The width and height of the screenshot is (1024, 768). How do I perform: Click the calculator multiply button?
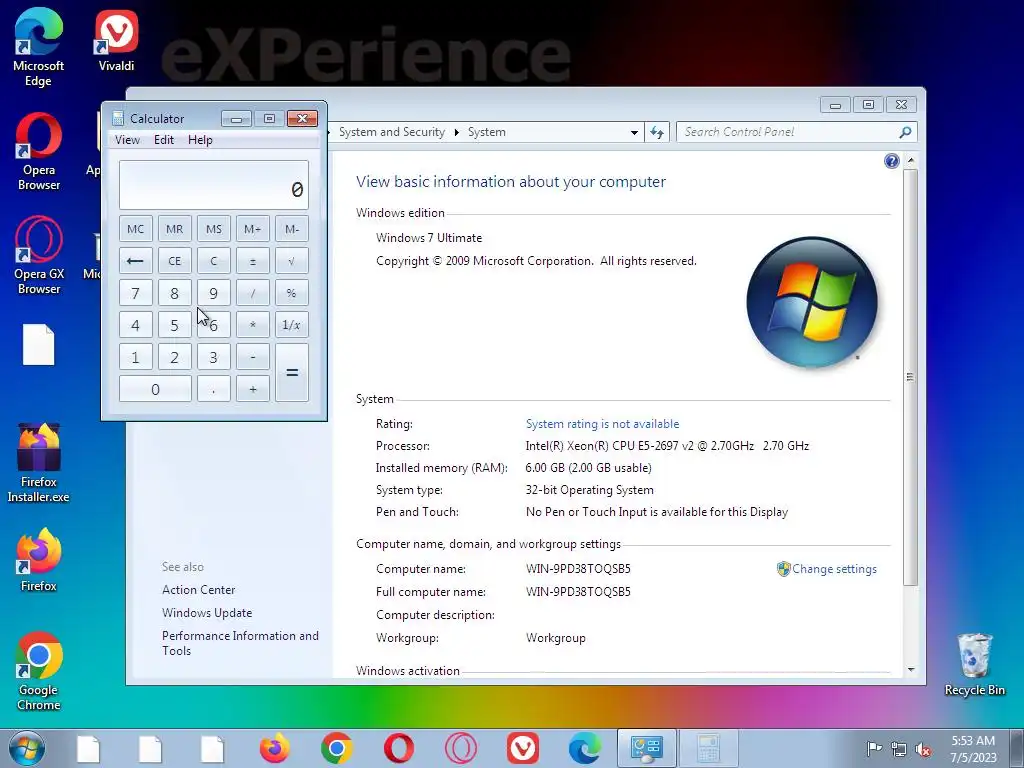(253, 325)
